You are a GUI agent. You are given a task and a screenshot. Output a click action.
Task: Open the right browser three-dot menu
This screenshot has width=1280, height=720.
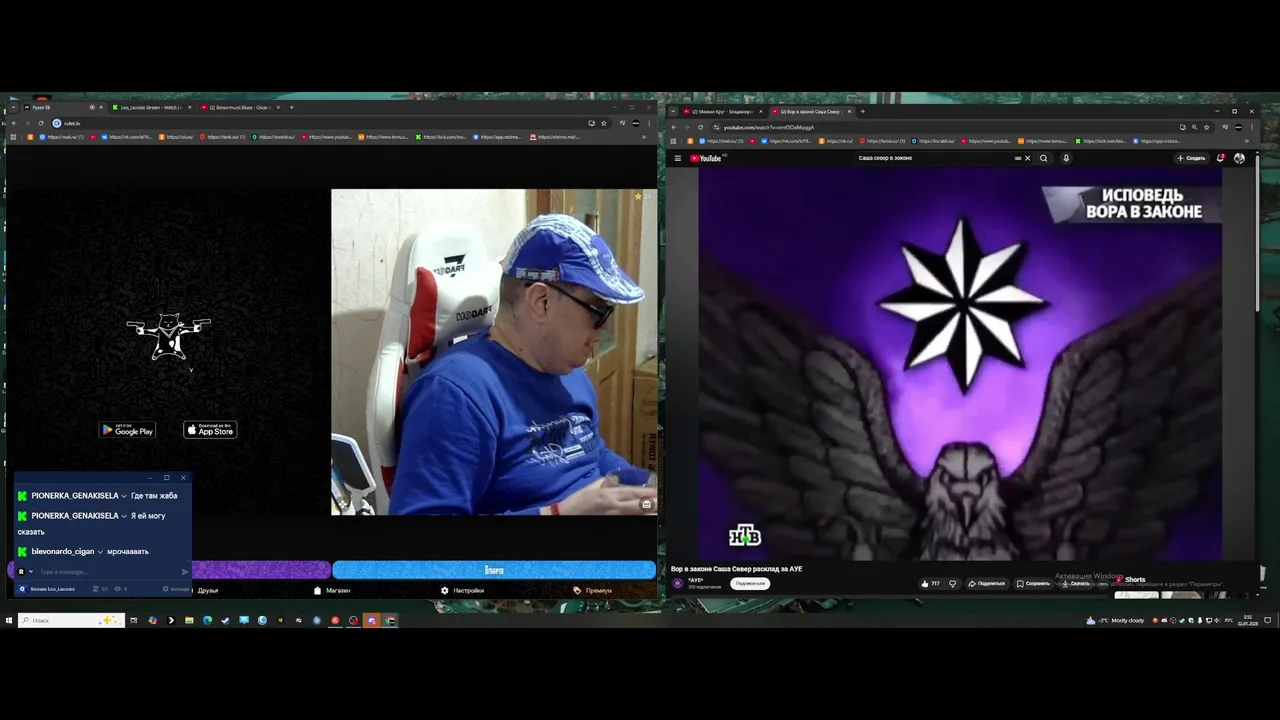click(x=1253, y=127)
